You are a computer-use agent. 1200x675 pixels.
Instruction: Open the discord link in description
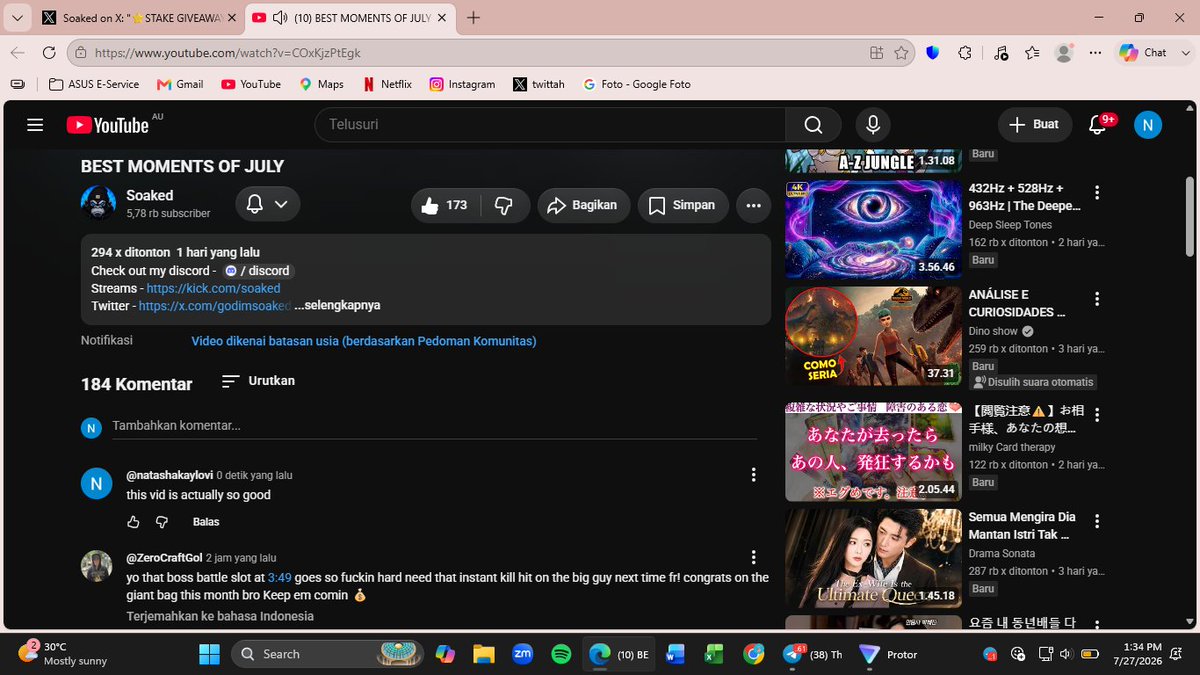(x=258, y=271)
